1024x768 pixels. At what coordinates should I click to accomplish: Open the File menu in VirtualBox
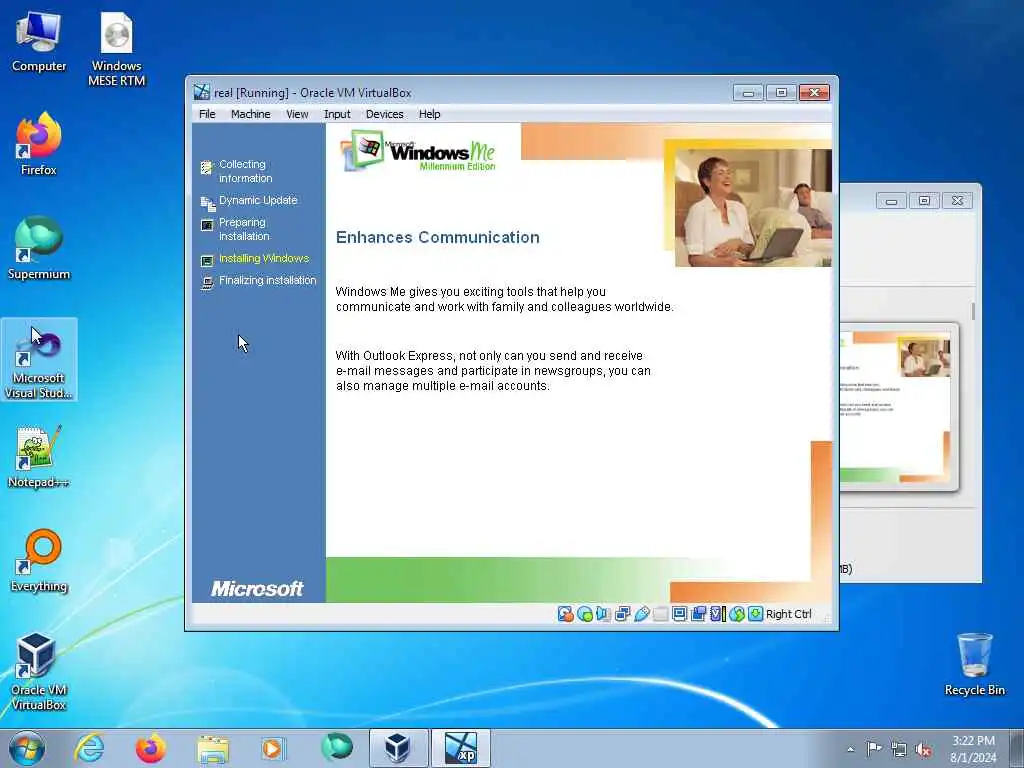click(x=207, y=114)
